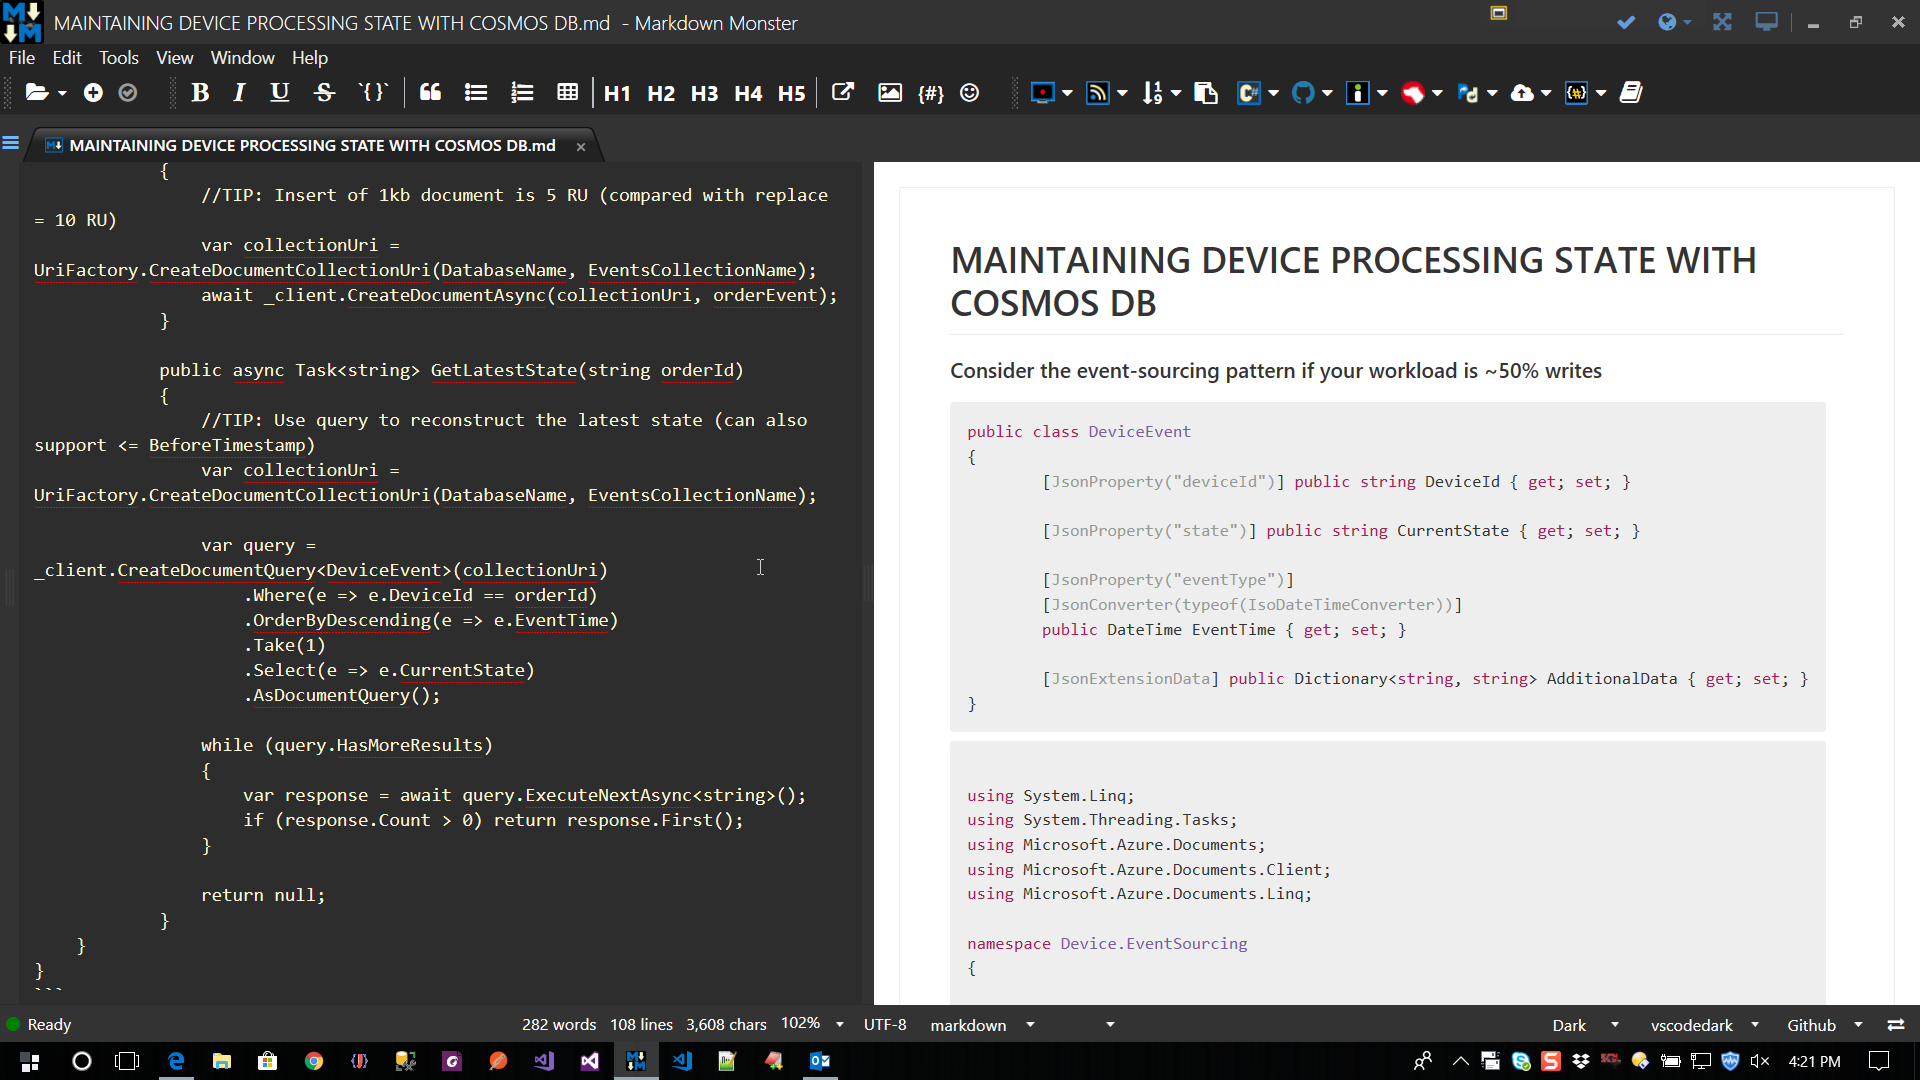Insert a table with the table grid icon
The width and height of the screenshot is (1920, 1080).
click(567, 92)
